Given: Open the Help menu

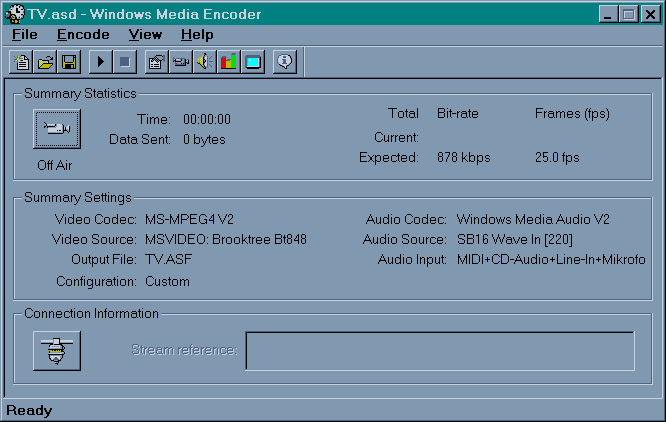Looking at the screenshot, I should pyautogui.click(x=197, y=34).
